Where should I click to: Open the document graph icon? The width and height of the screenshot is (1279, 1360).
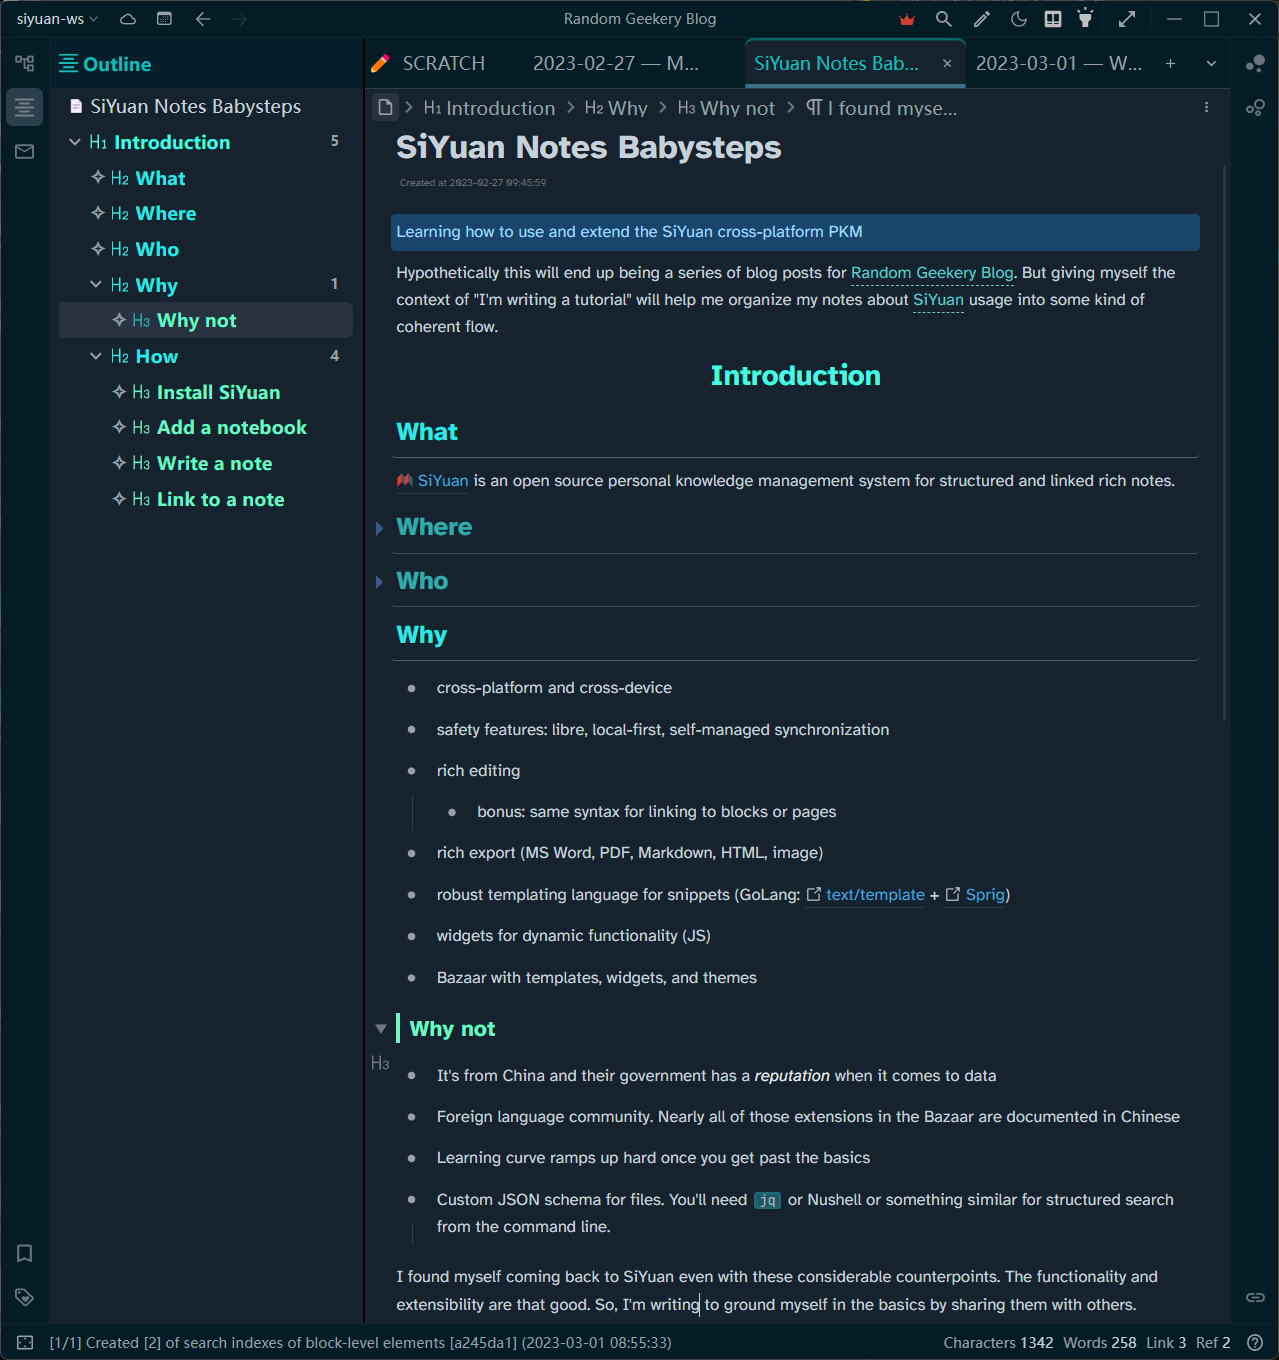tap(1255, 107)
